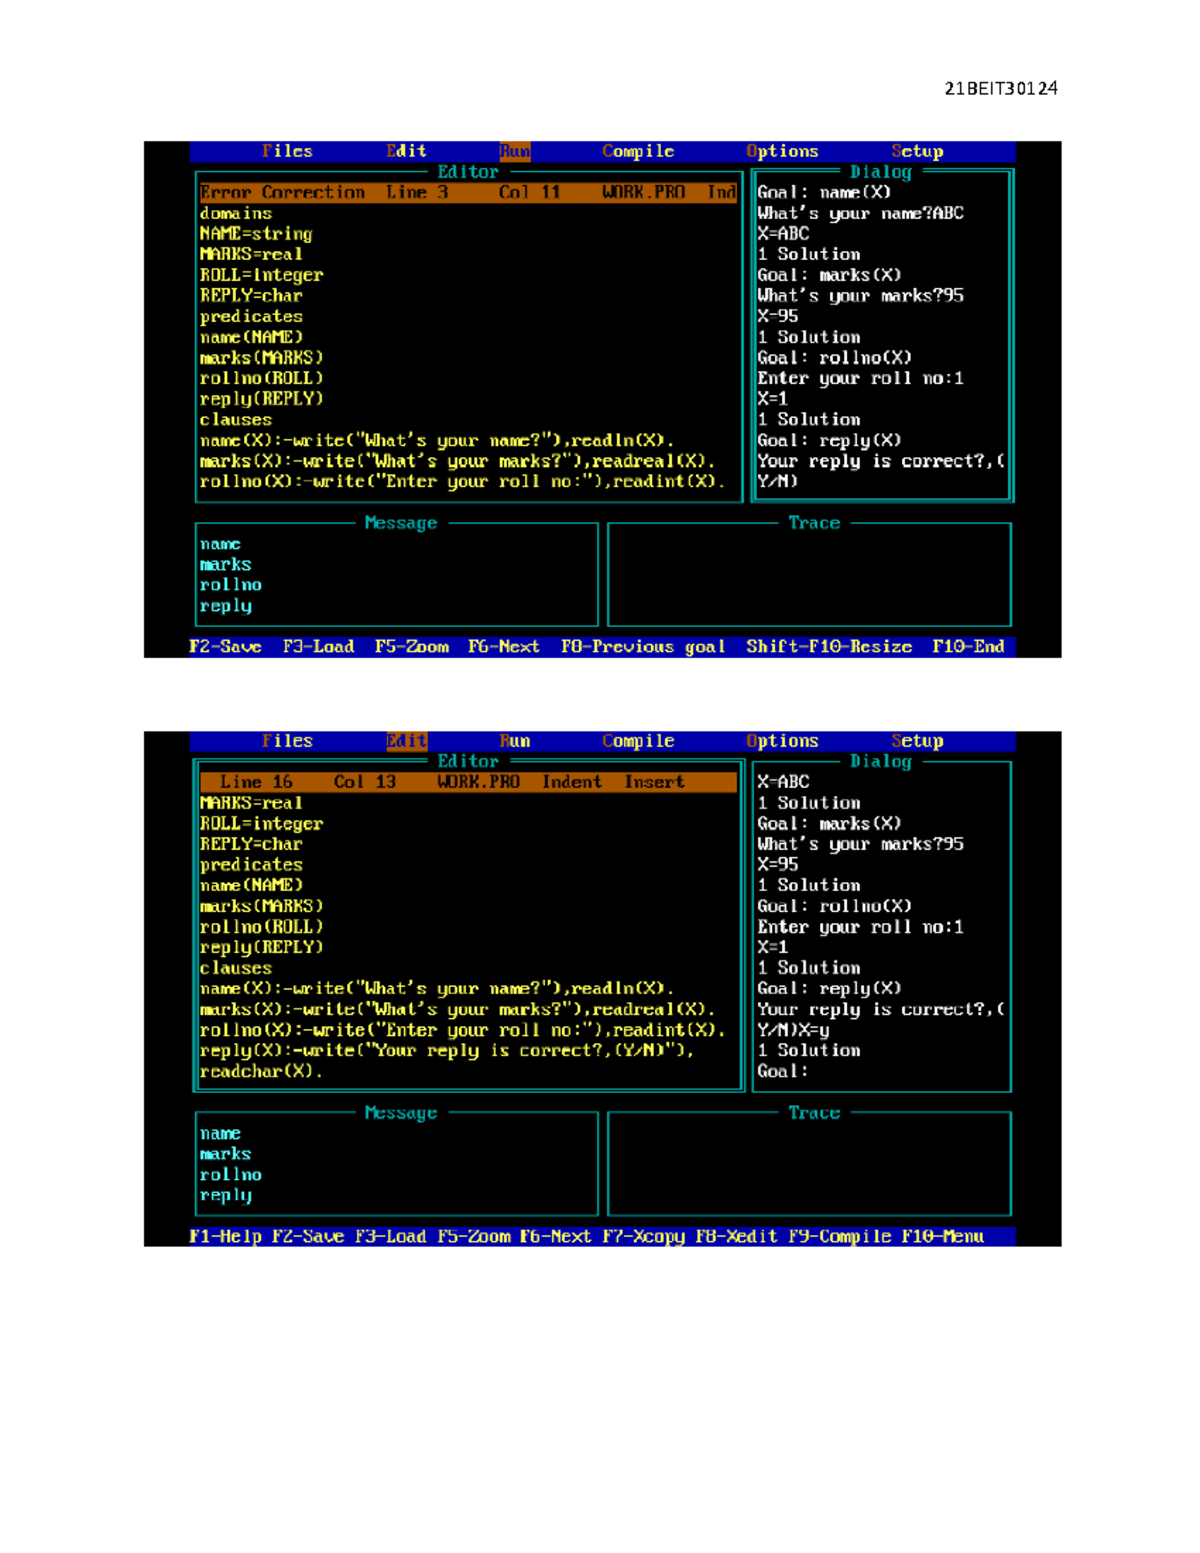The height and width of the screenshot is (1553, 1200).
Task: Click 'clauses' in the lower editor
Action: [236, 968]
